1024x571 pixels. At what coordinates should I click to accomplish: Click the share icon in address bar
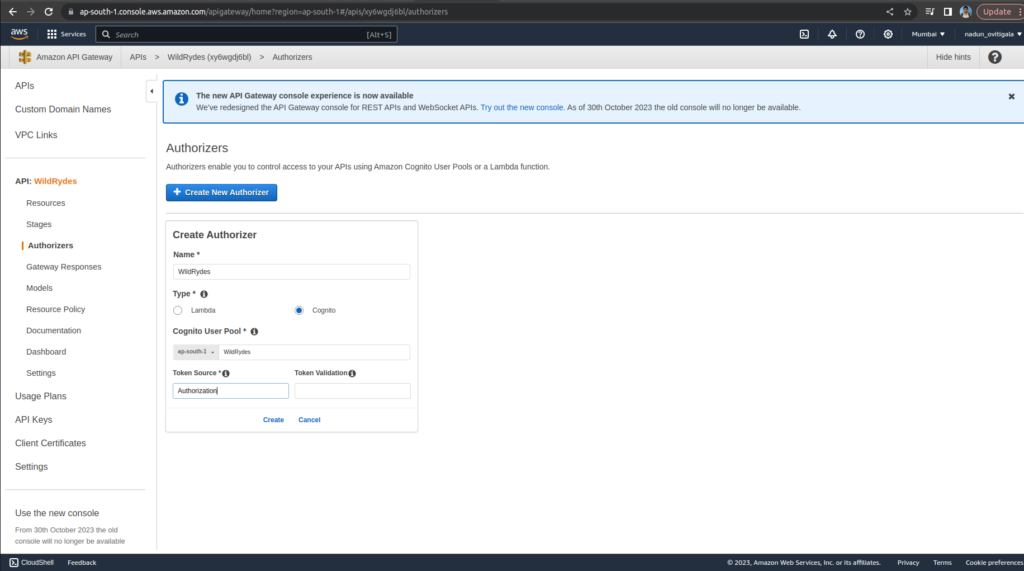[x=889, y=12]
